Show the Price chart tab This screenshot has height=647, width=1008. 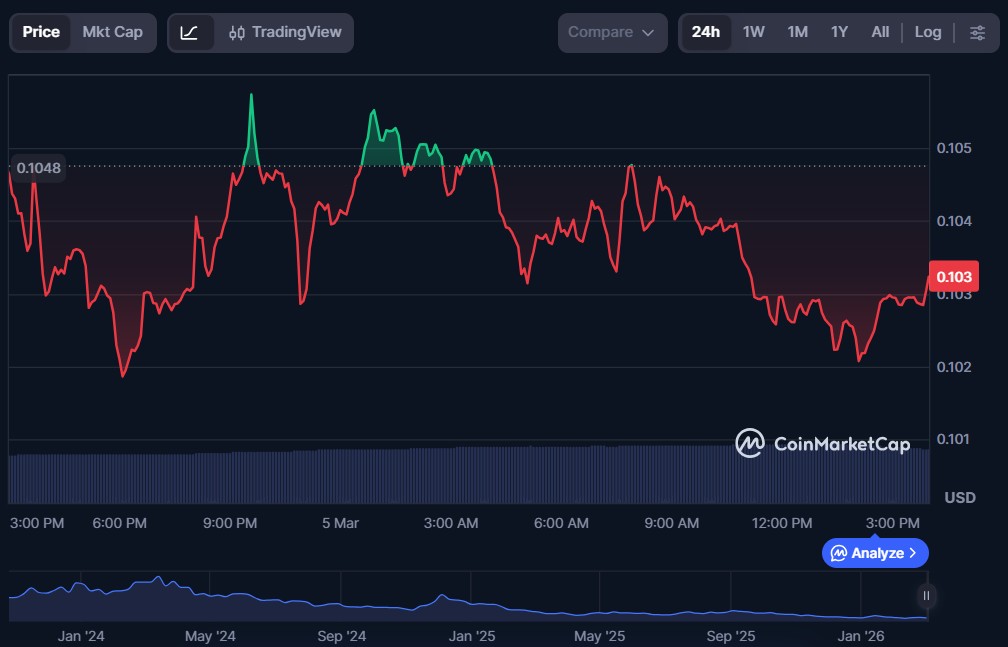[41, 32]
